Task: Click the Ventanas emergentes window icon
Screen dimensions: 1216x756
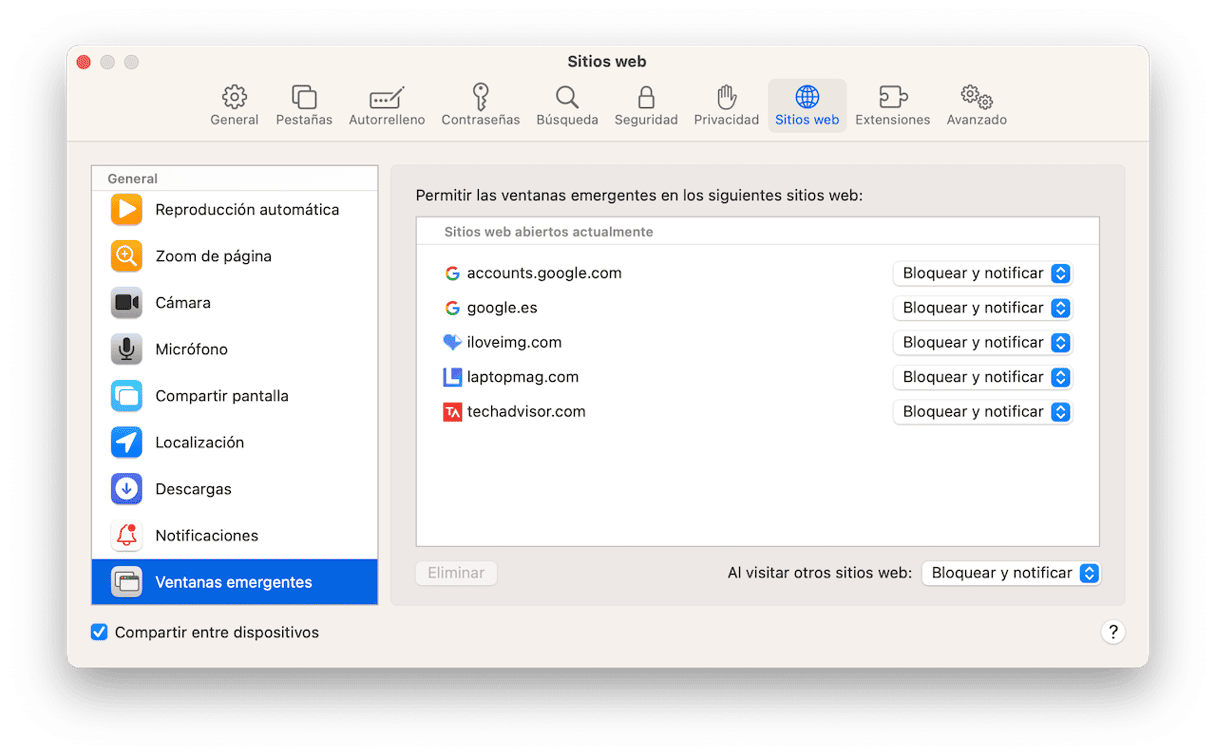Action: pos(127,582)
